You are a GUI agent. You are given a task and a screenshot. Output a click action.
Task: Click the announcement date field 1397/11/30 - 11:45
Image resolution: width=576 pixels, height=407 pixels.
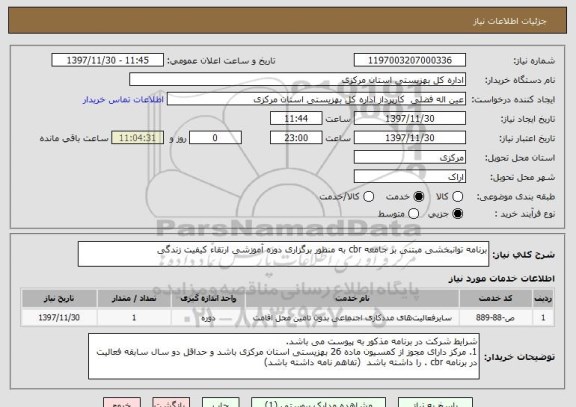108,60
